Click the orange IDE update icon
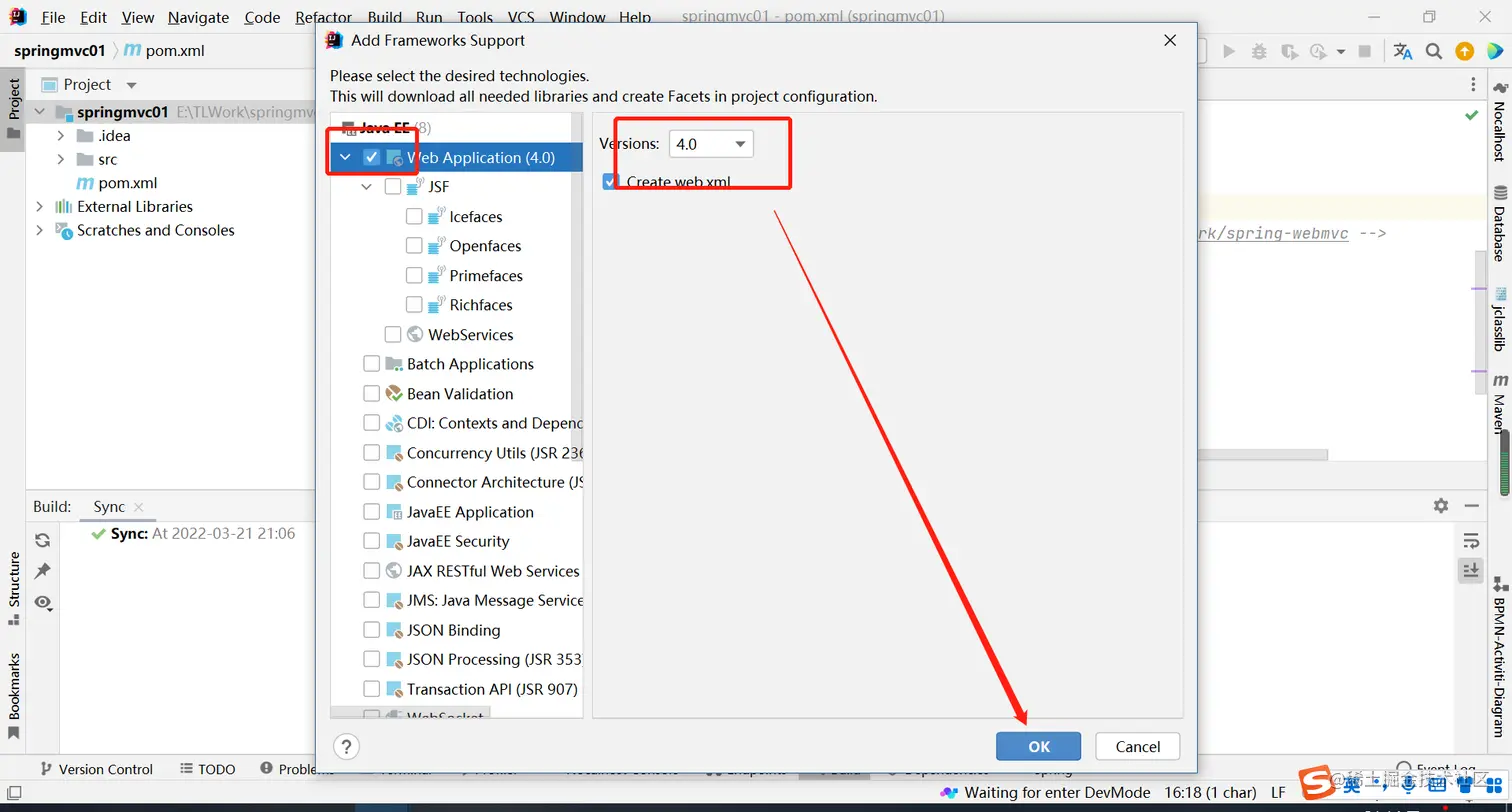This screenshot has width=1512, height=812. pos(1464,51)
